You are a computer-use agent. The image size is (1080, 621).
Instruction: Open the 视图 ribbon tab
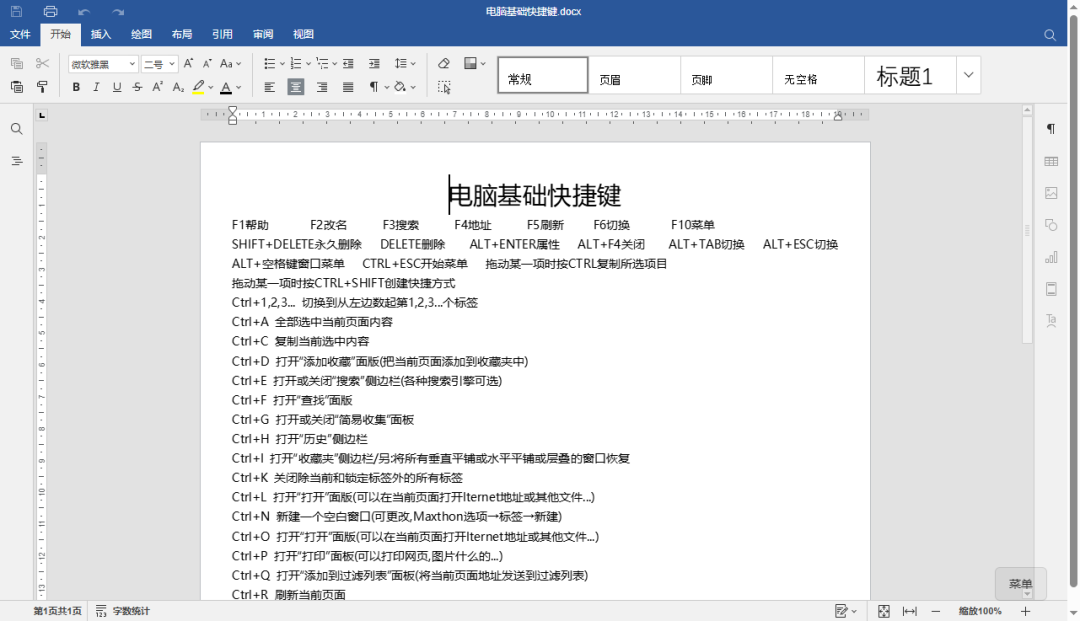303,34
